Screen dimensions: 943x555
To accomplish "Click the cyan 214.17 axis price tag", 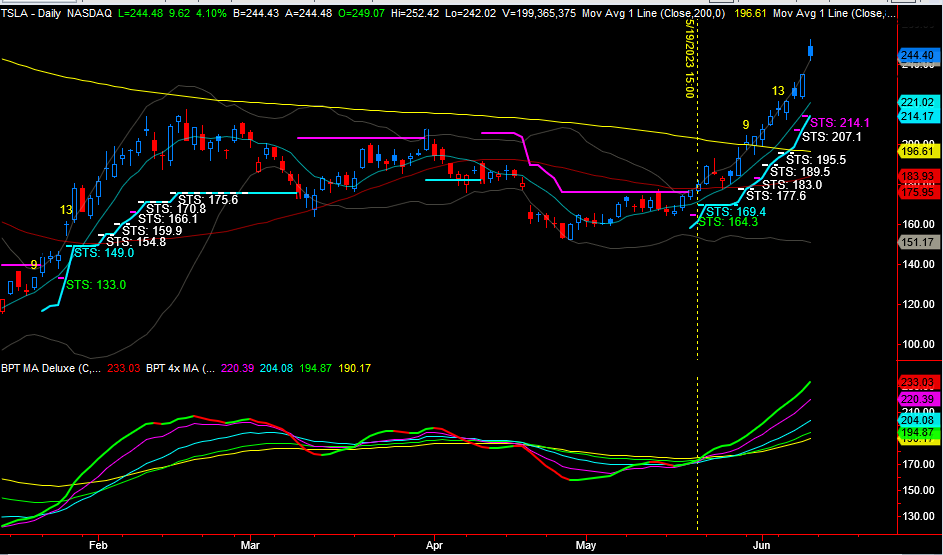I will tap(918, 116).
